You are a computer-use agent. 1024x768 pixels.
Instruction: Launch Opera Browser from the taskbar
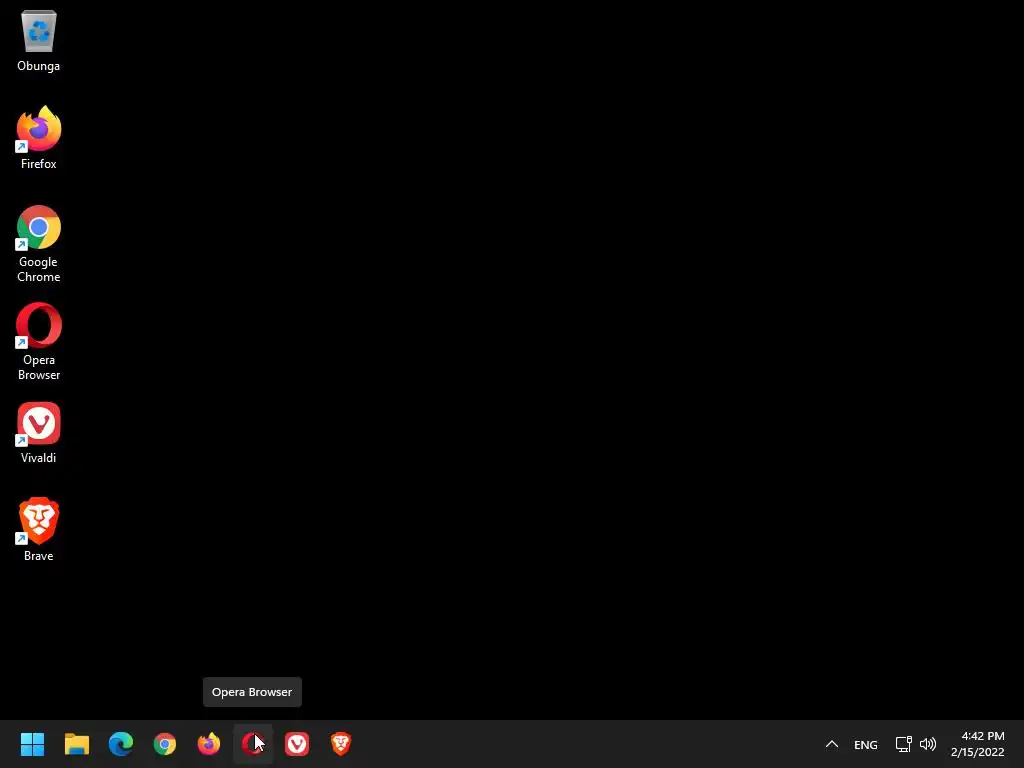253,744
